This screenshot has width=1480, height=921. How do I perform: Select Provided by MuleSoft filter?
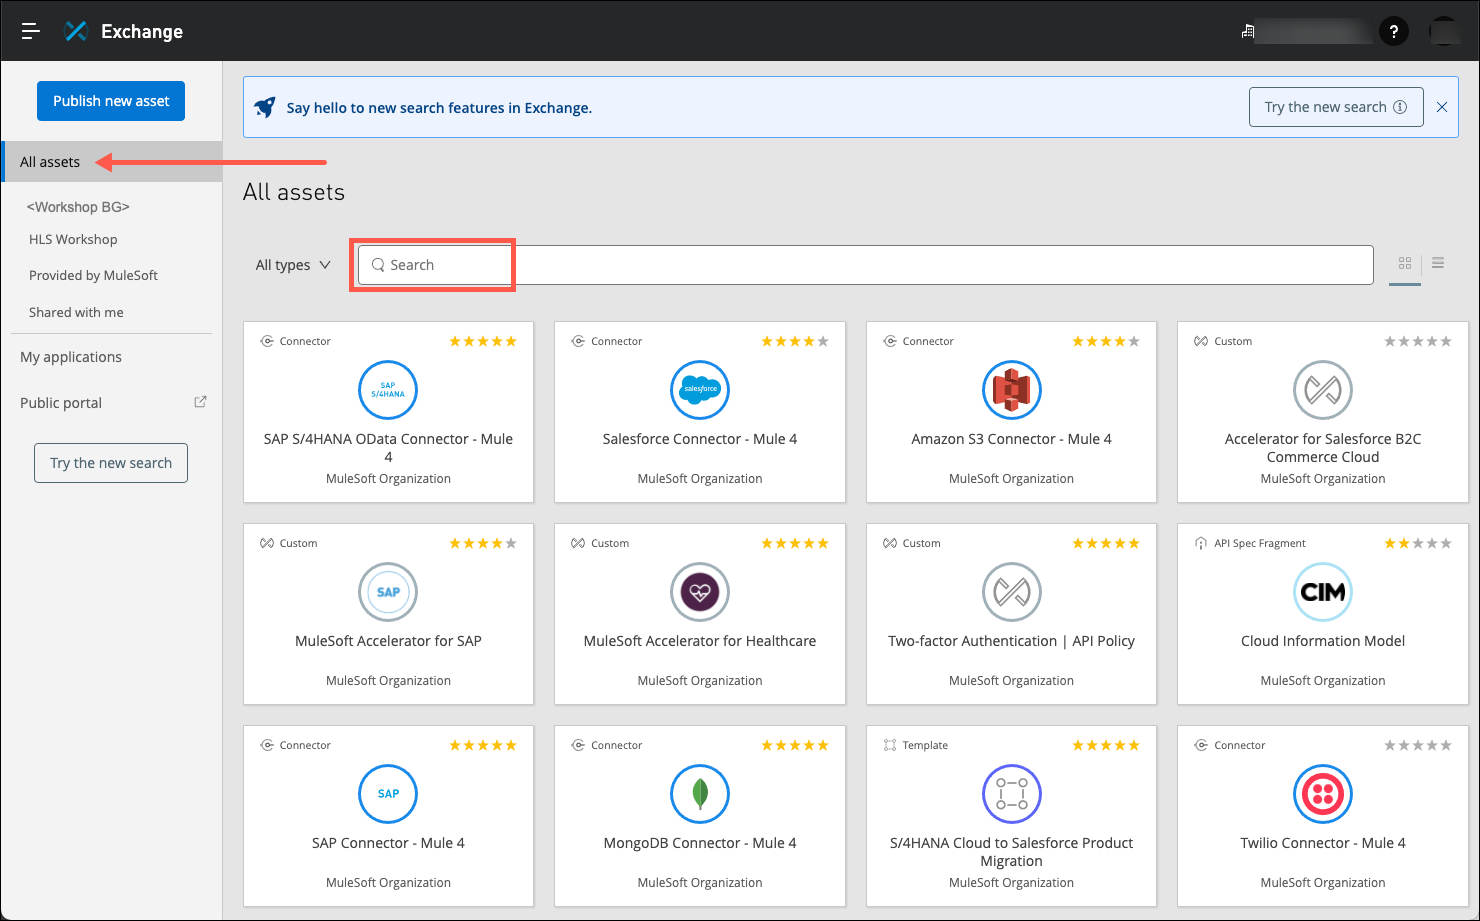pyautogui.click(x=93, y=276)
